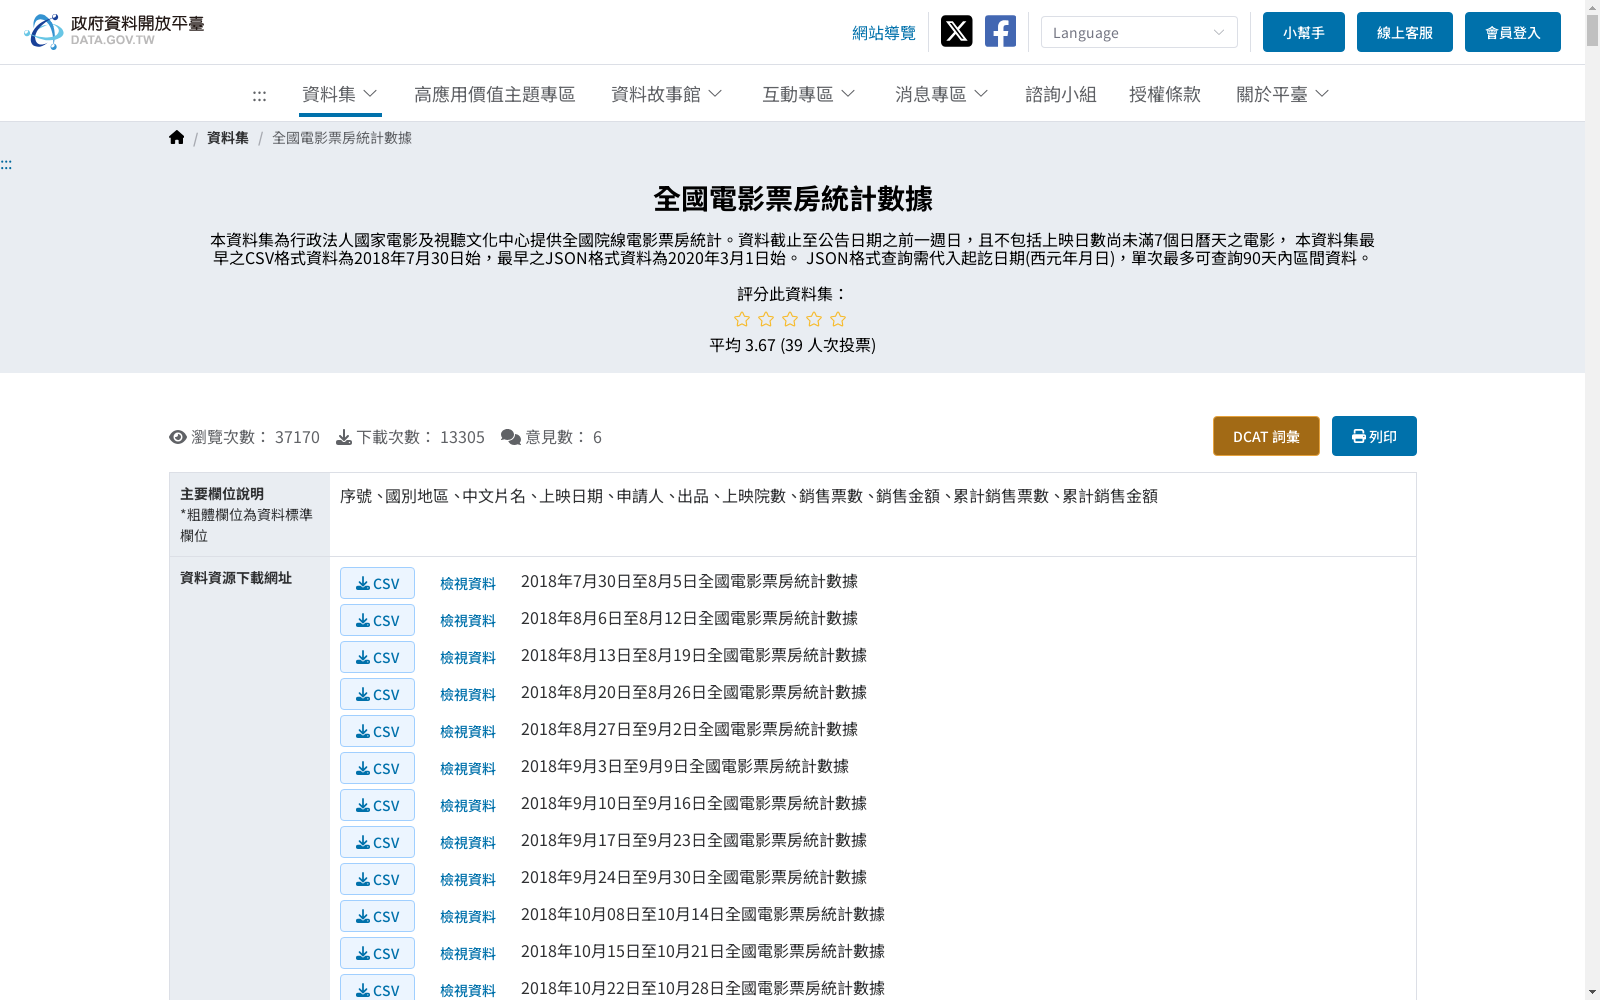This screenshot has width=1600, height=1000.
Task: View data for 2018年8月27日至9月2日
Action: point(468,731)
